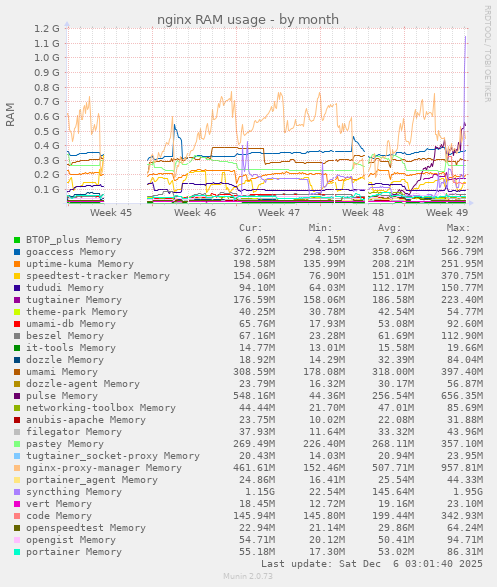497x587 pixels.
Task: Click the pulse dark purple legend swatch
Action: click(17, 396)
